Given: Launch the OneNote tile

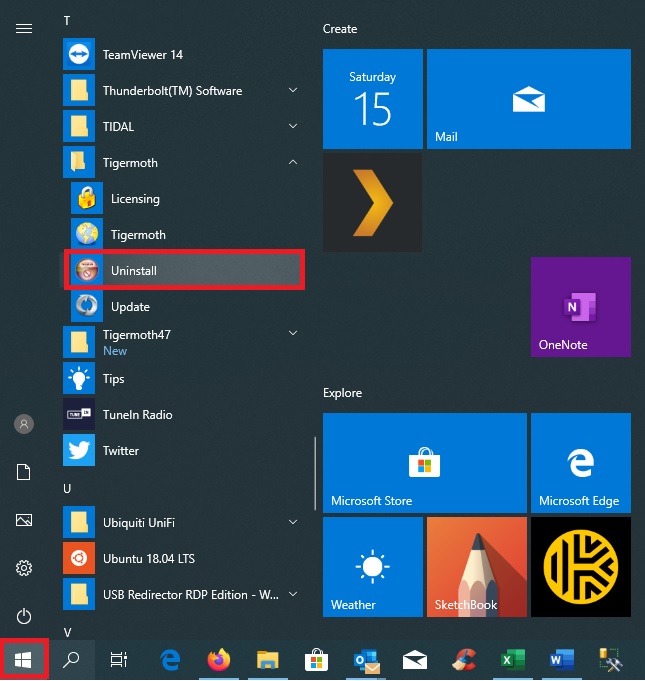Looking at the screenshot, I should click(x=581, y=307).
